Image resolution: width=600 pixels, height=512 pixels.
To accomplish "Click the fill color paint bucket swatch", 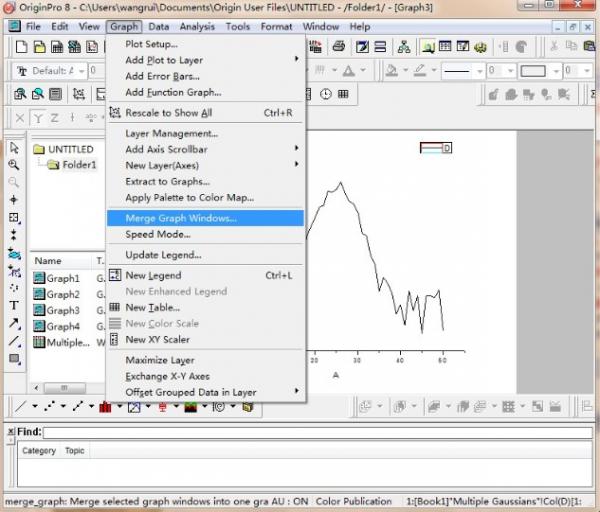I will tap(392, 70).
